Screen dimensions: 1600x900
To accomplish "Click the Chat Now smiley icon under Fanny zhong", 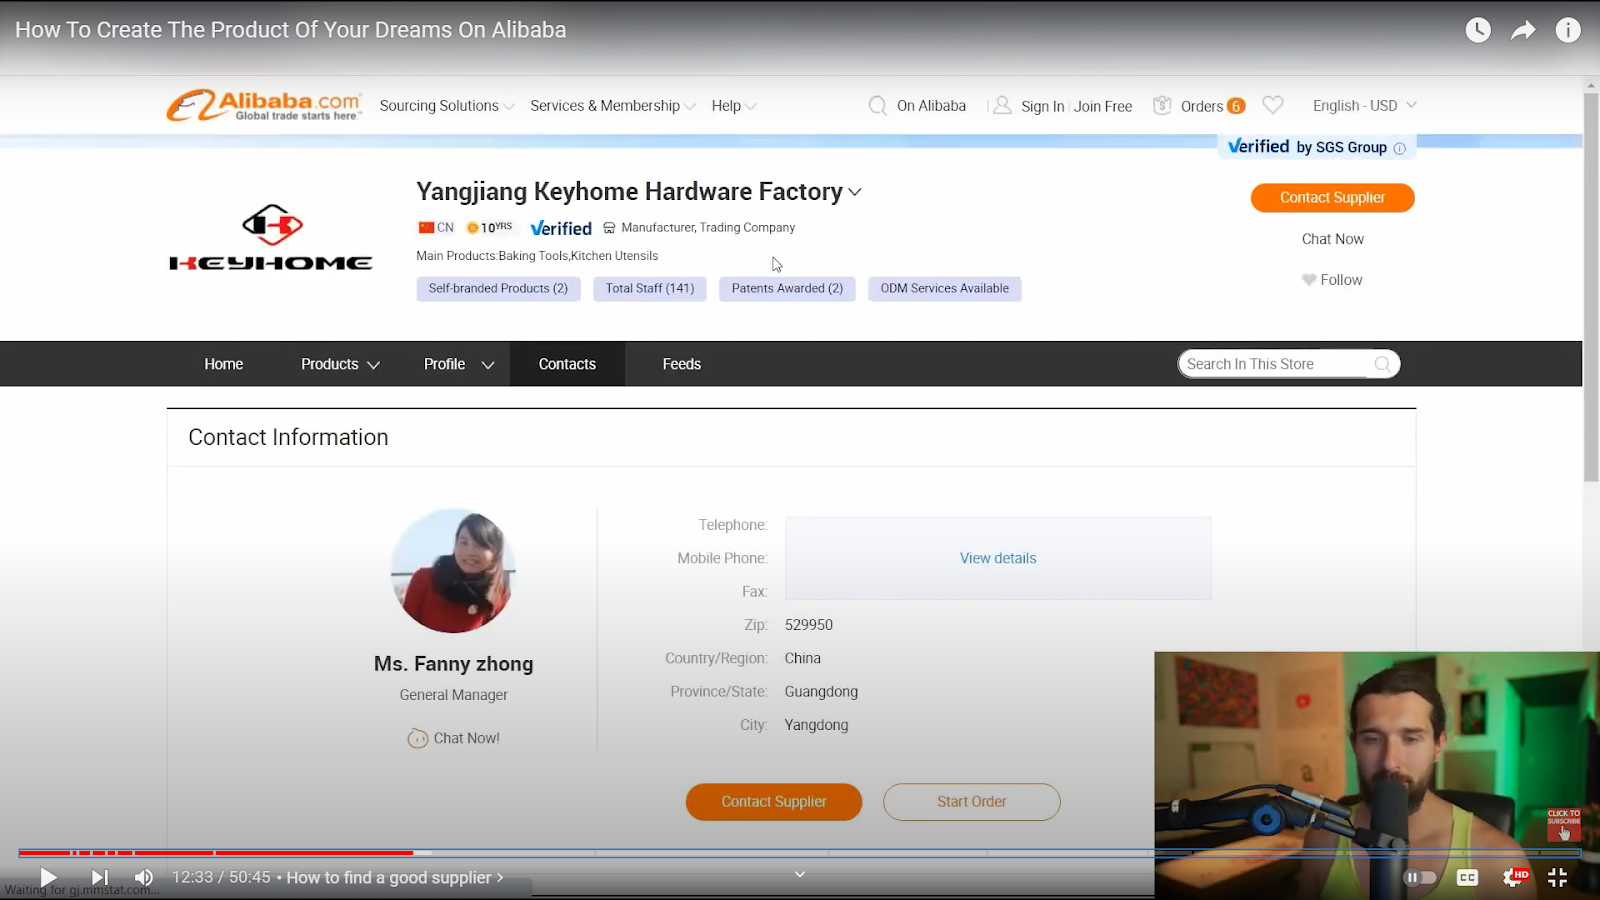I will [x=418, y=739].
